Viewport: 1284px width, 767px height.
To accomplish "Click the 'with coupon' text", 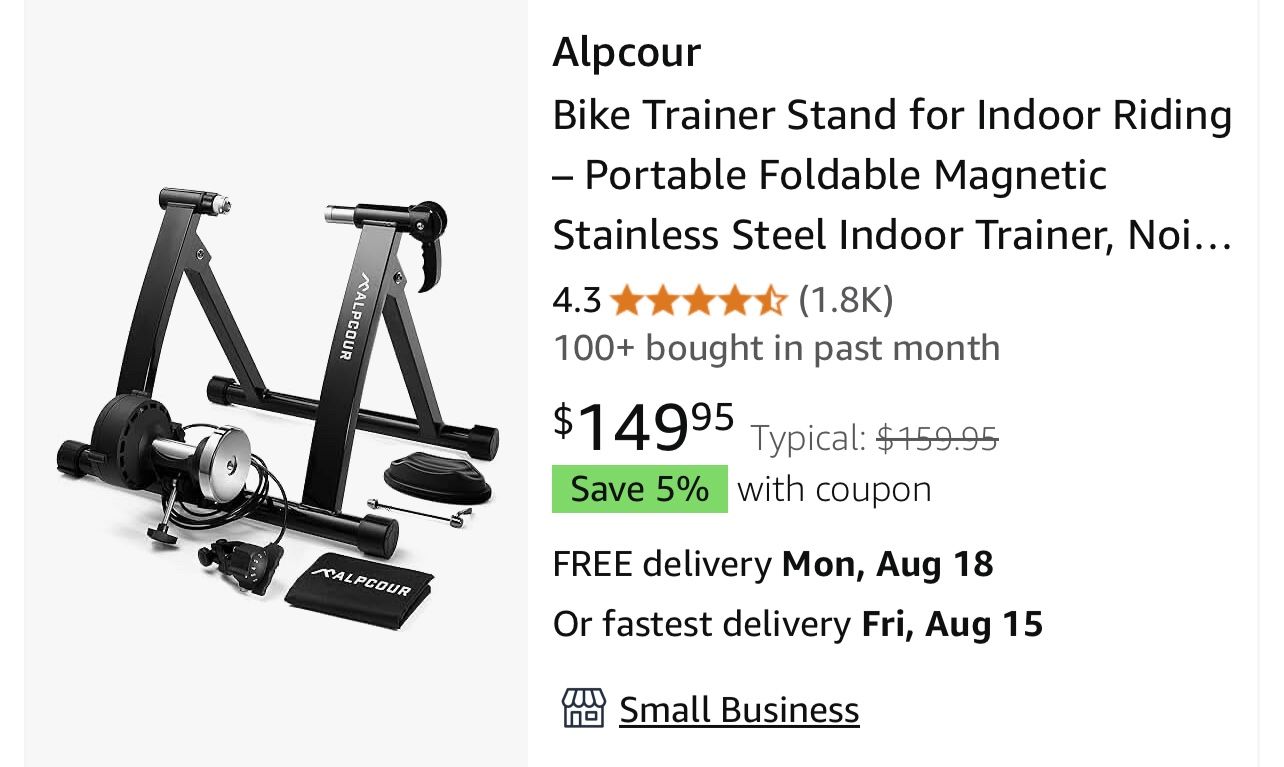I will (x=834, y=489).
